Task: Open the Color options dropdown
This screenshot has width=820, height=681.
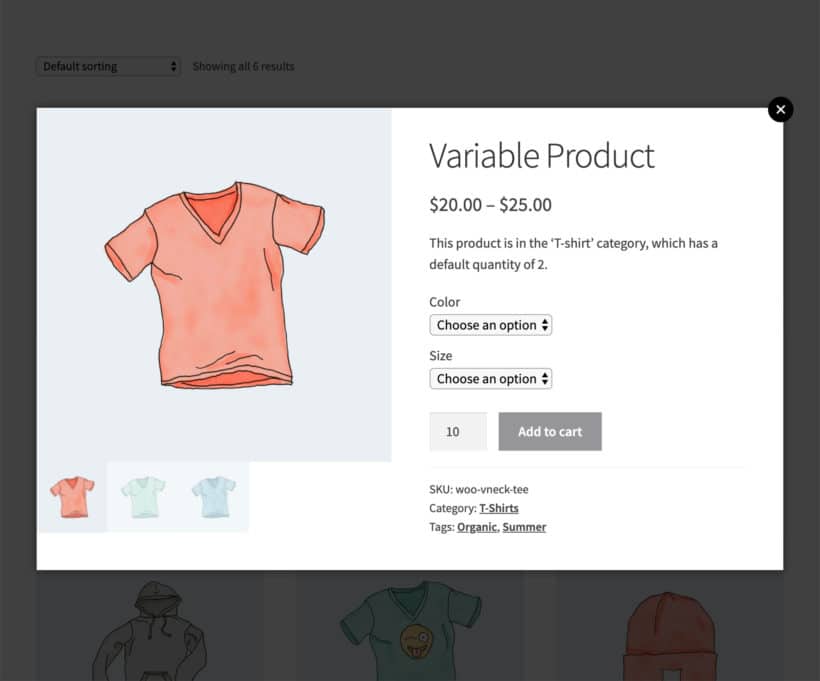Action: pos(490,324)
